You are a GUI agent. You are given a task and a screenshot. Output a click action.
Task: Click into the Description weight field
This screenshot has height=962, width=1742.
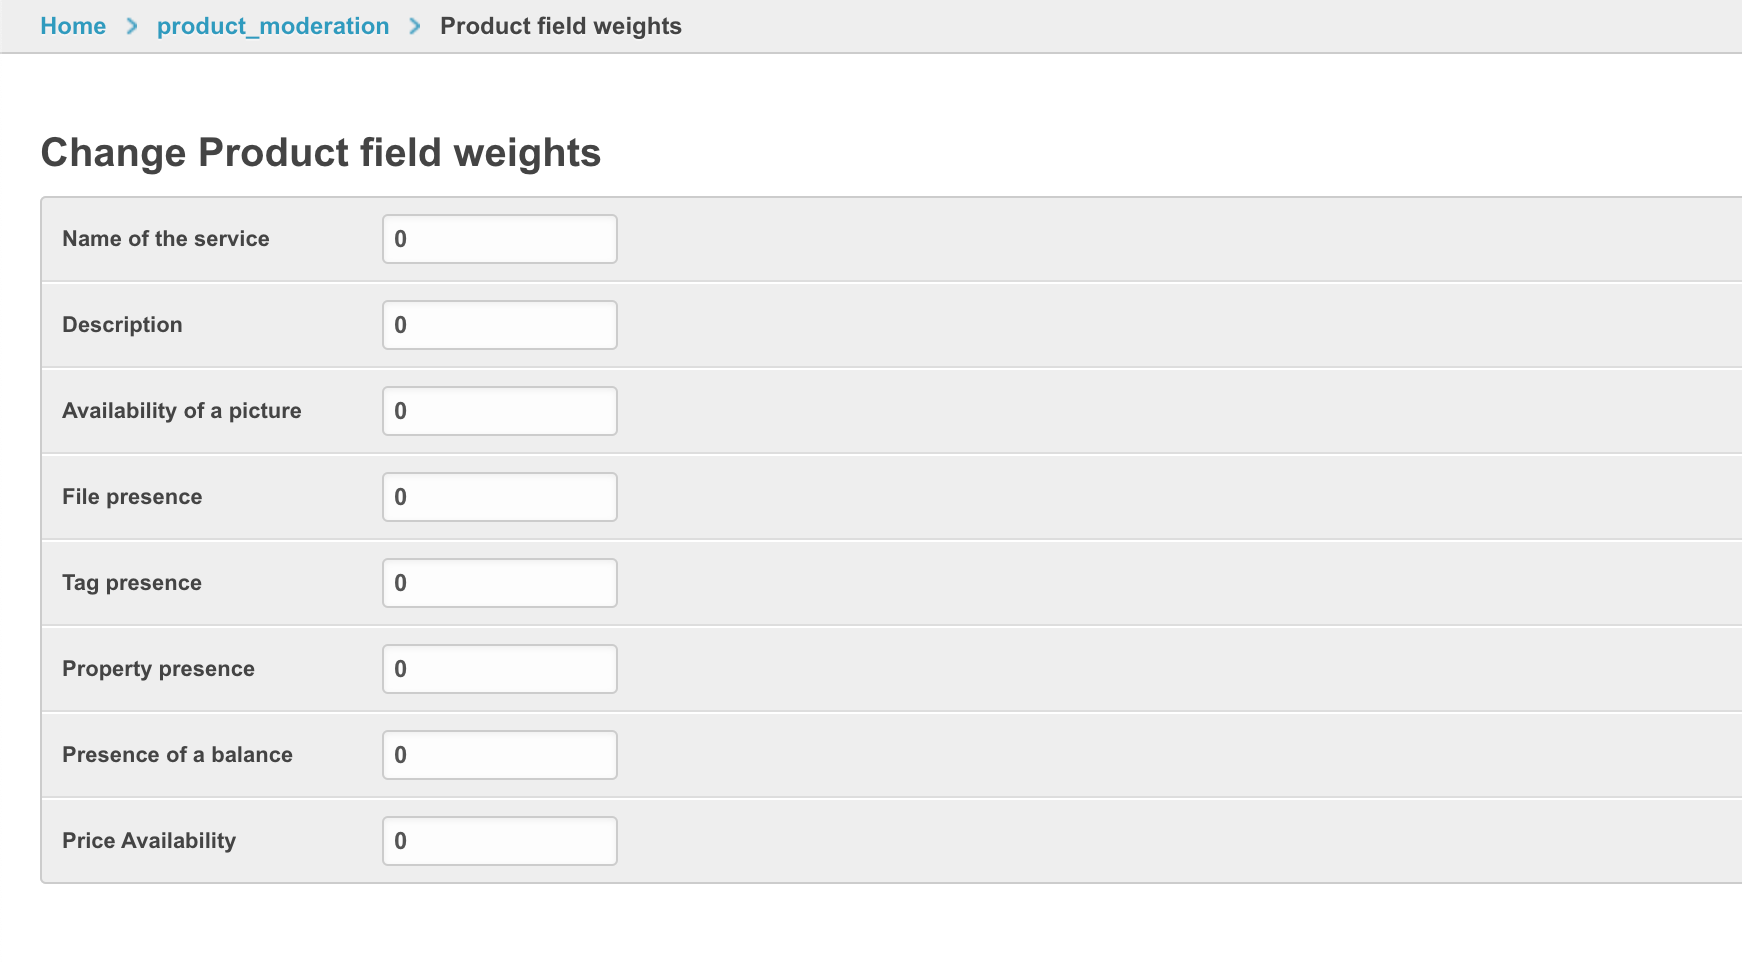(499, 325)
